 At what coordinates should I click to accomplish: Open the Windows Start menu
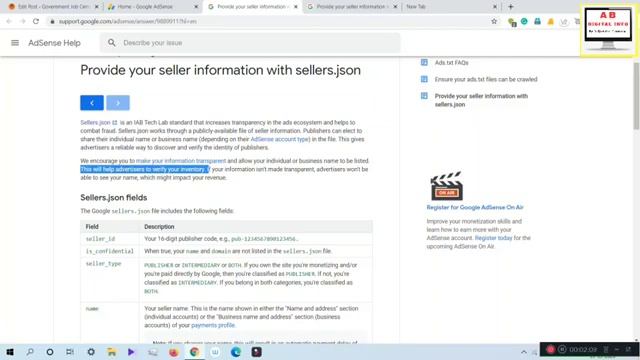point(10,352)
